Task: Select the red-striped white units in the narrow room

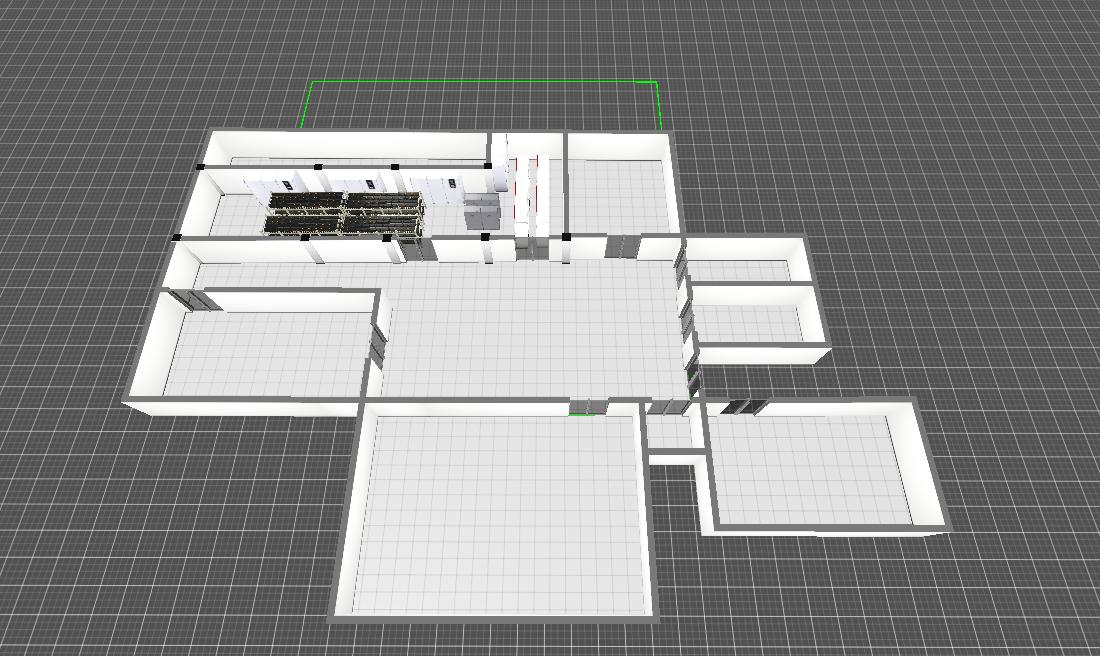Action: pos(527,192)
